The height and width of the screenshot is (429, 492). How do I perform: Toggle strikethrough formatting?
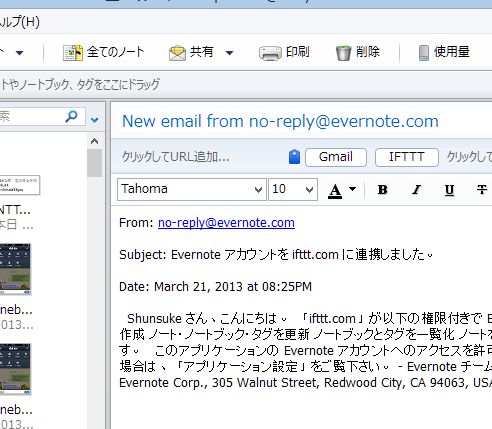[482, 190]
